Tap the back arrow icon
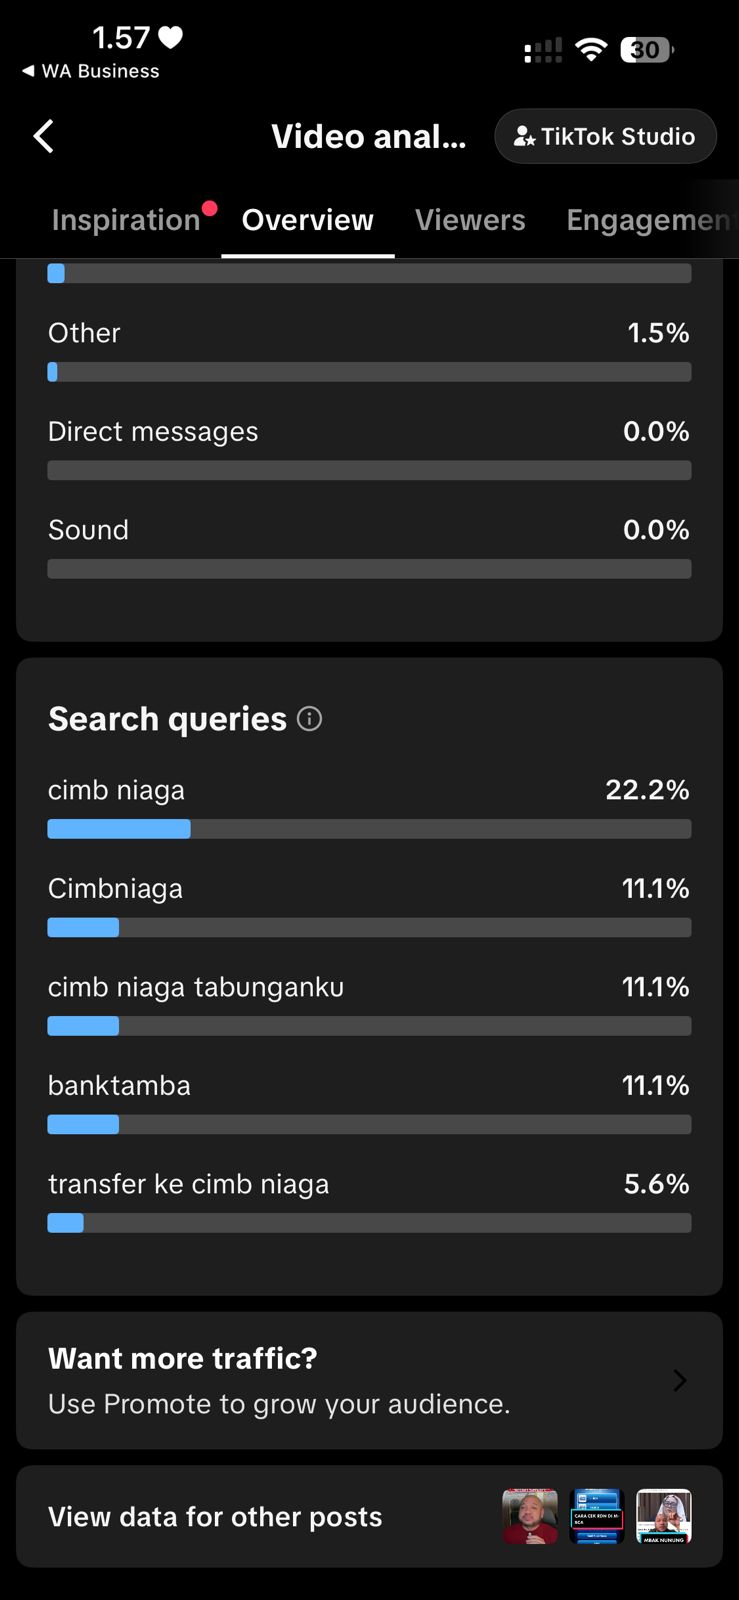Screen dimensions: 739x1600 click(x=43, y=137)
